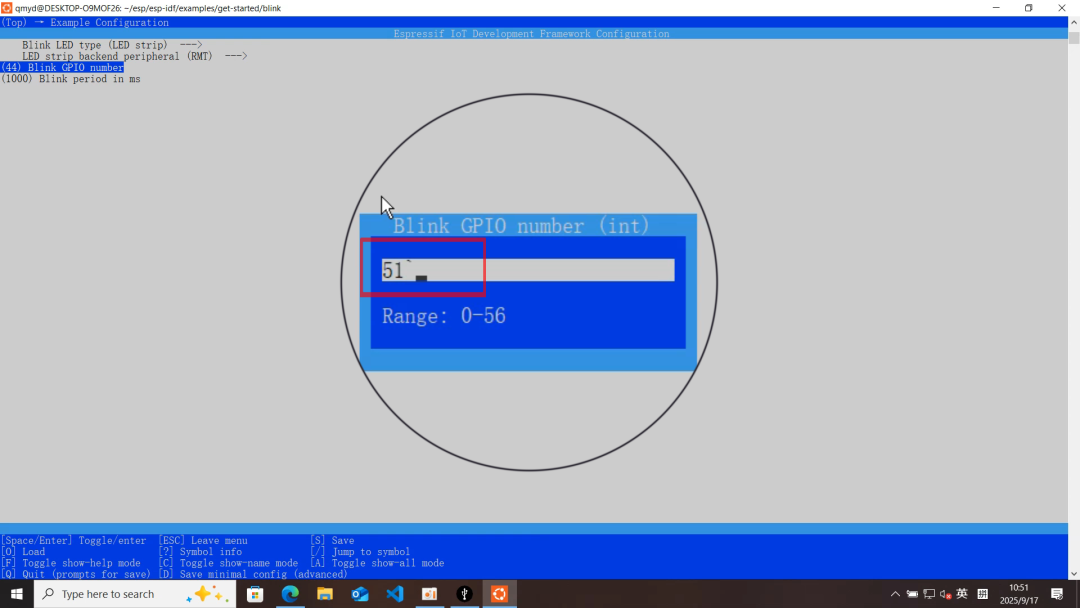Check battery status tray icon

pyautogui.click(x=912, y=594)
